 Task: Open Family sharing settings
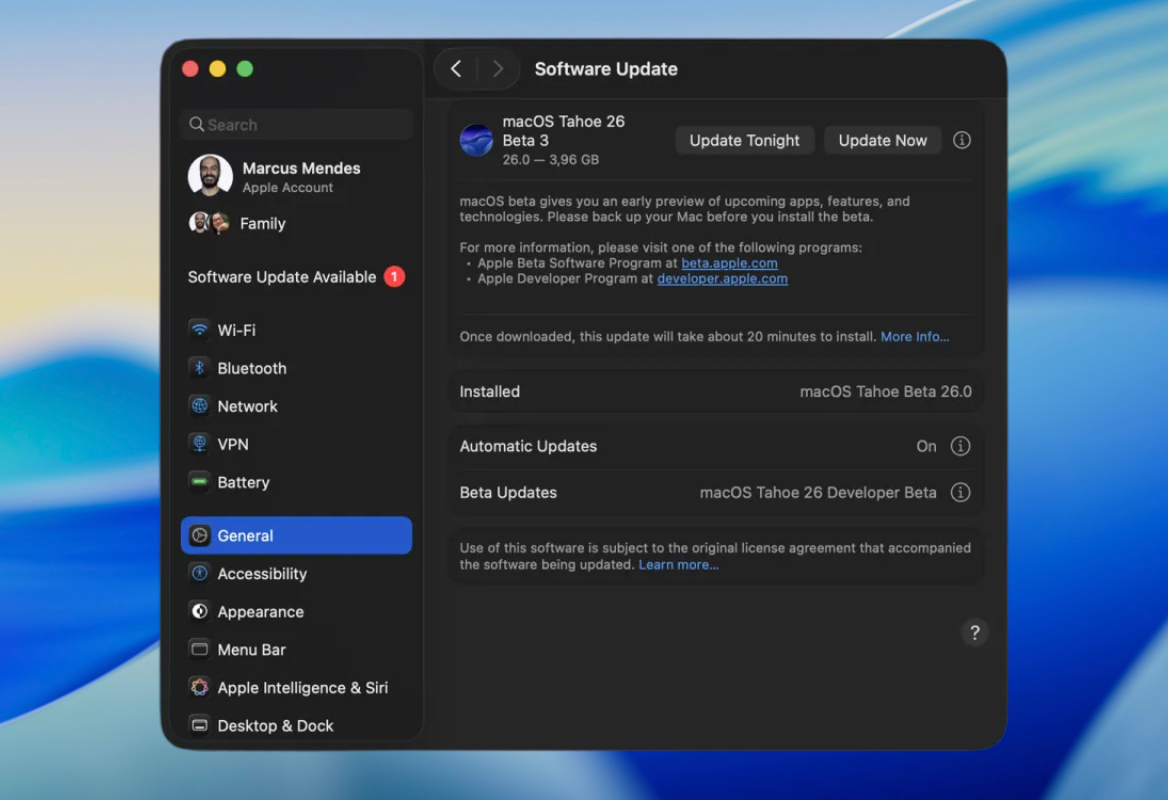point(296,223)
